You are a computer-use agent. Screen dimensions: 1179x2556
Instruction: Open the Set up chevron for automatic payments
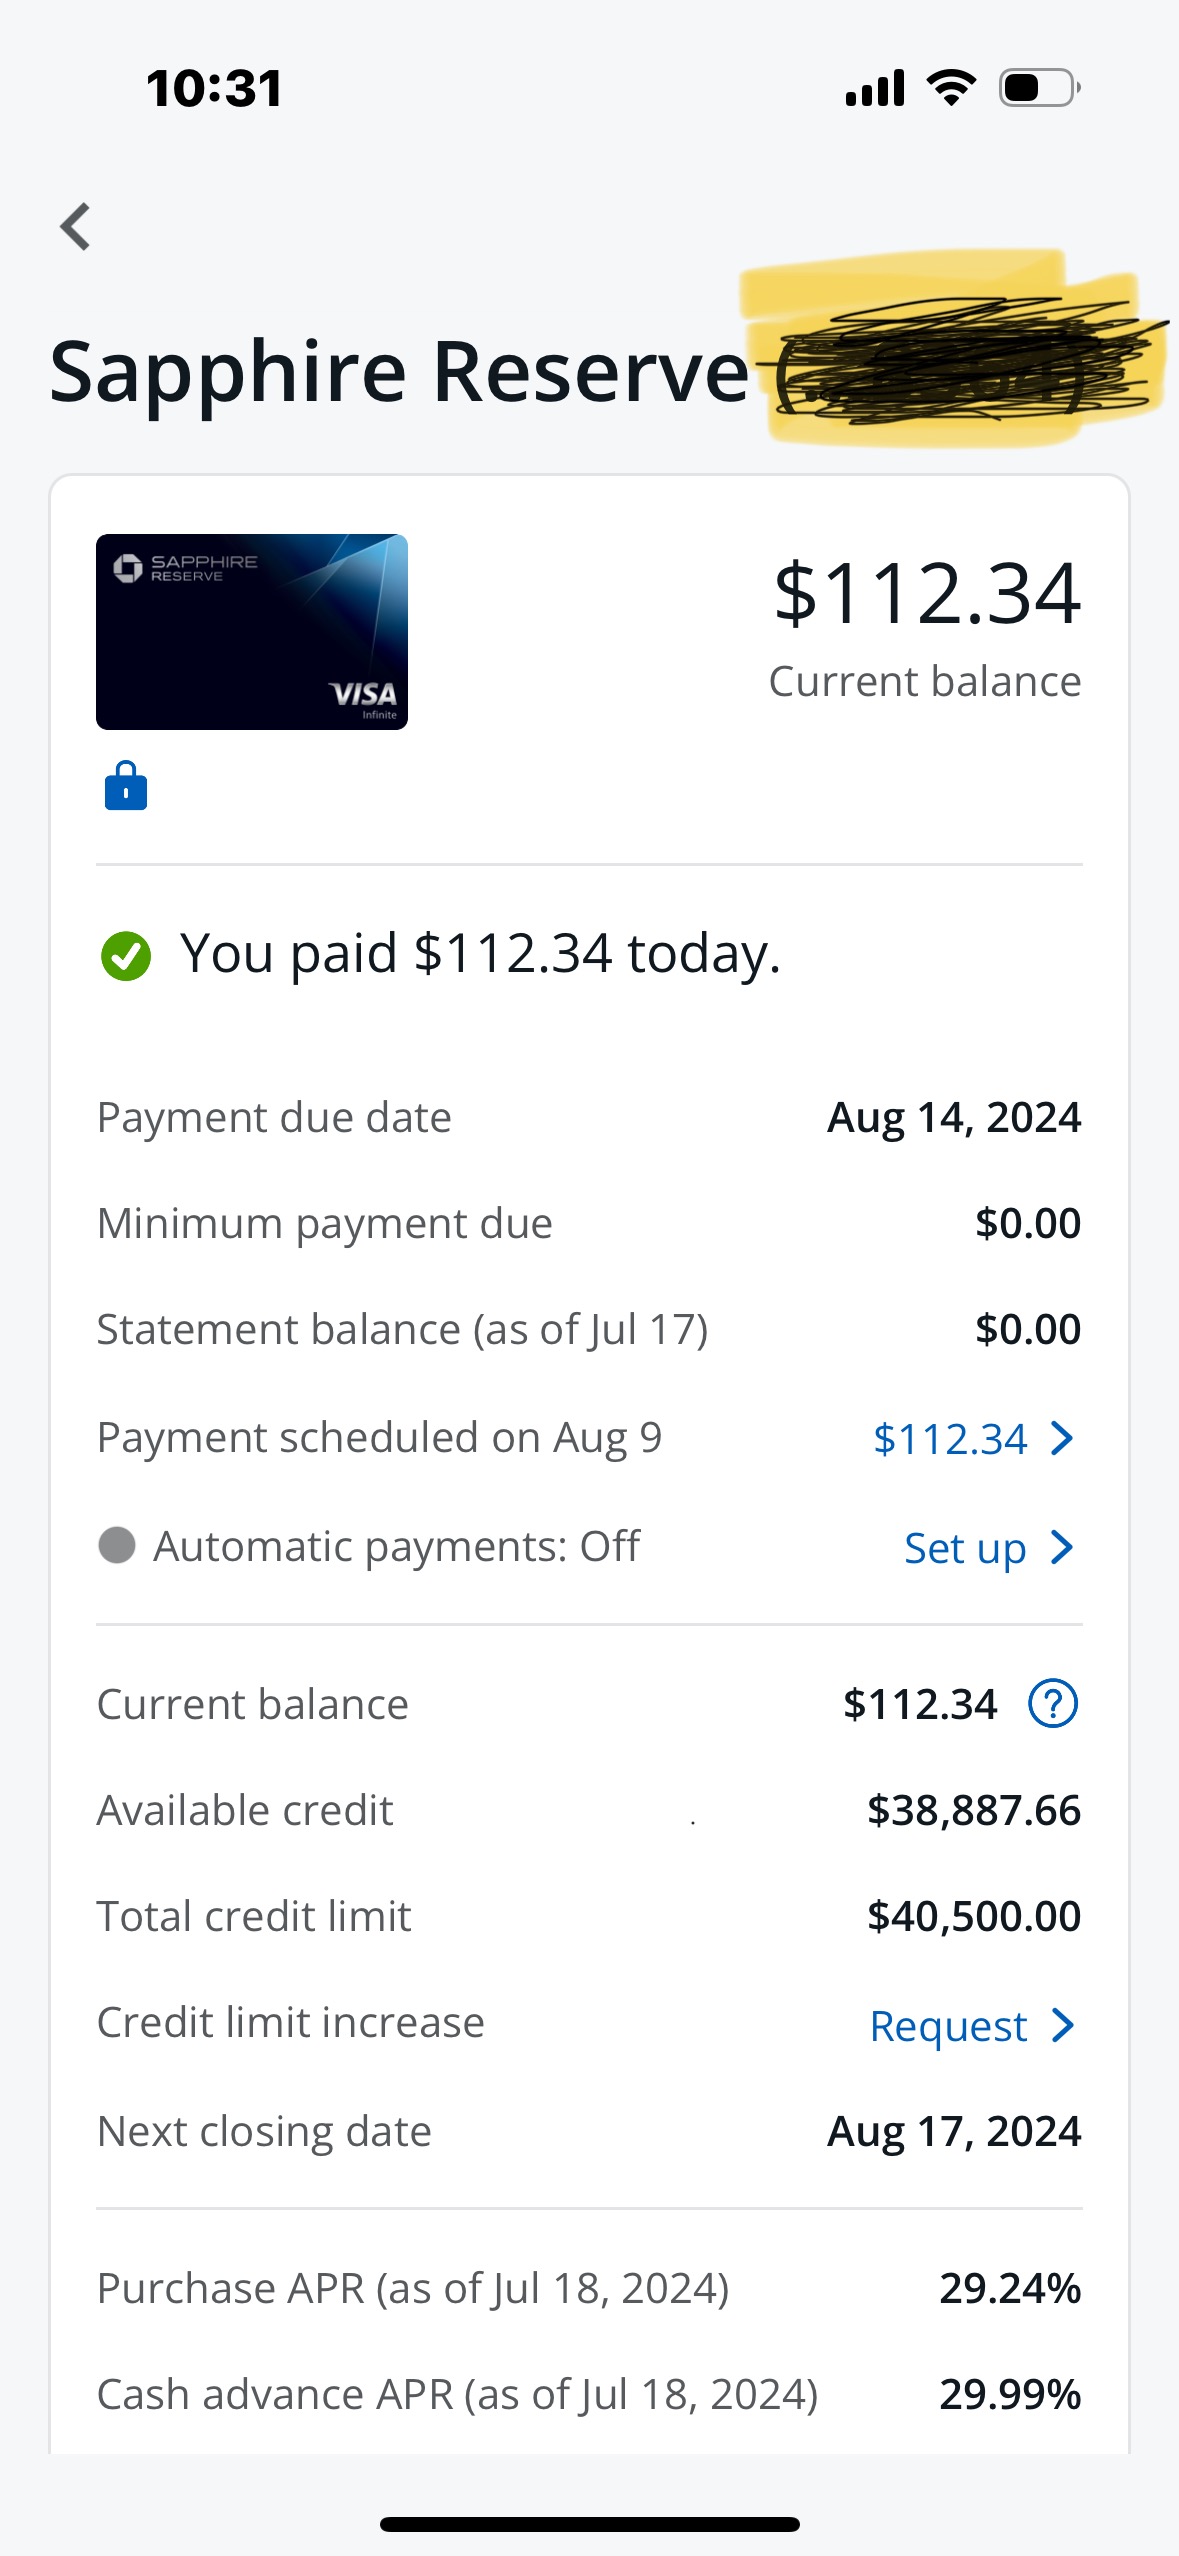coord(1062,1548)
